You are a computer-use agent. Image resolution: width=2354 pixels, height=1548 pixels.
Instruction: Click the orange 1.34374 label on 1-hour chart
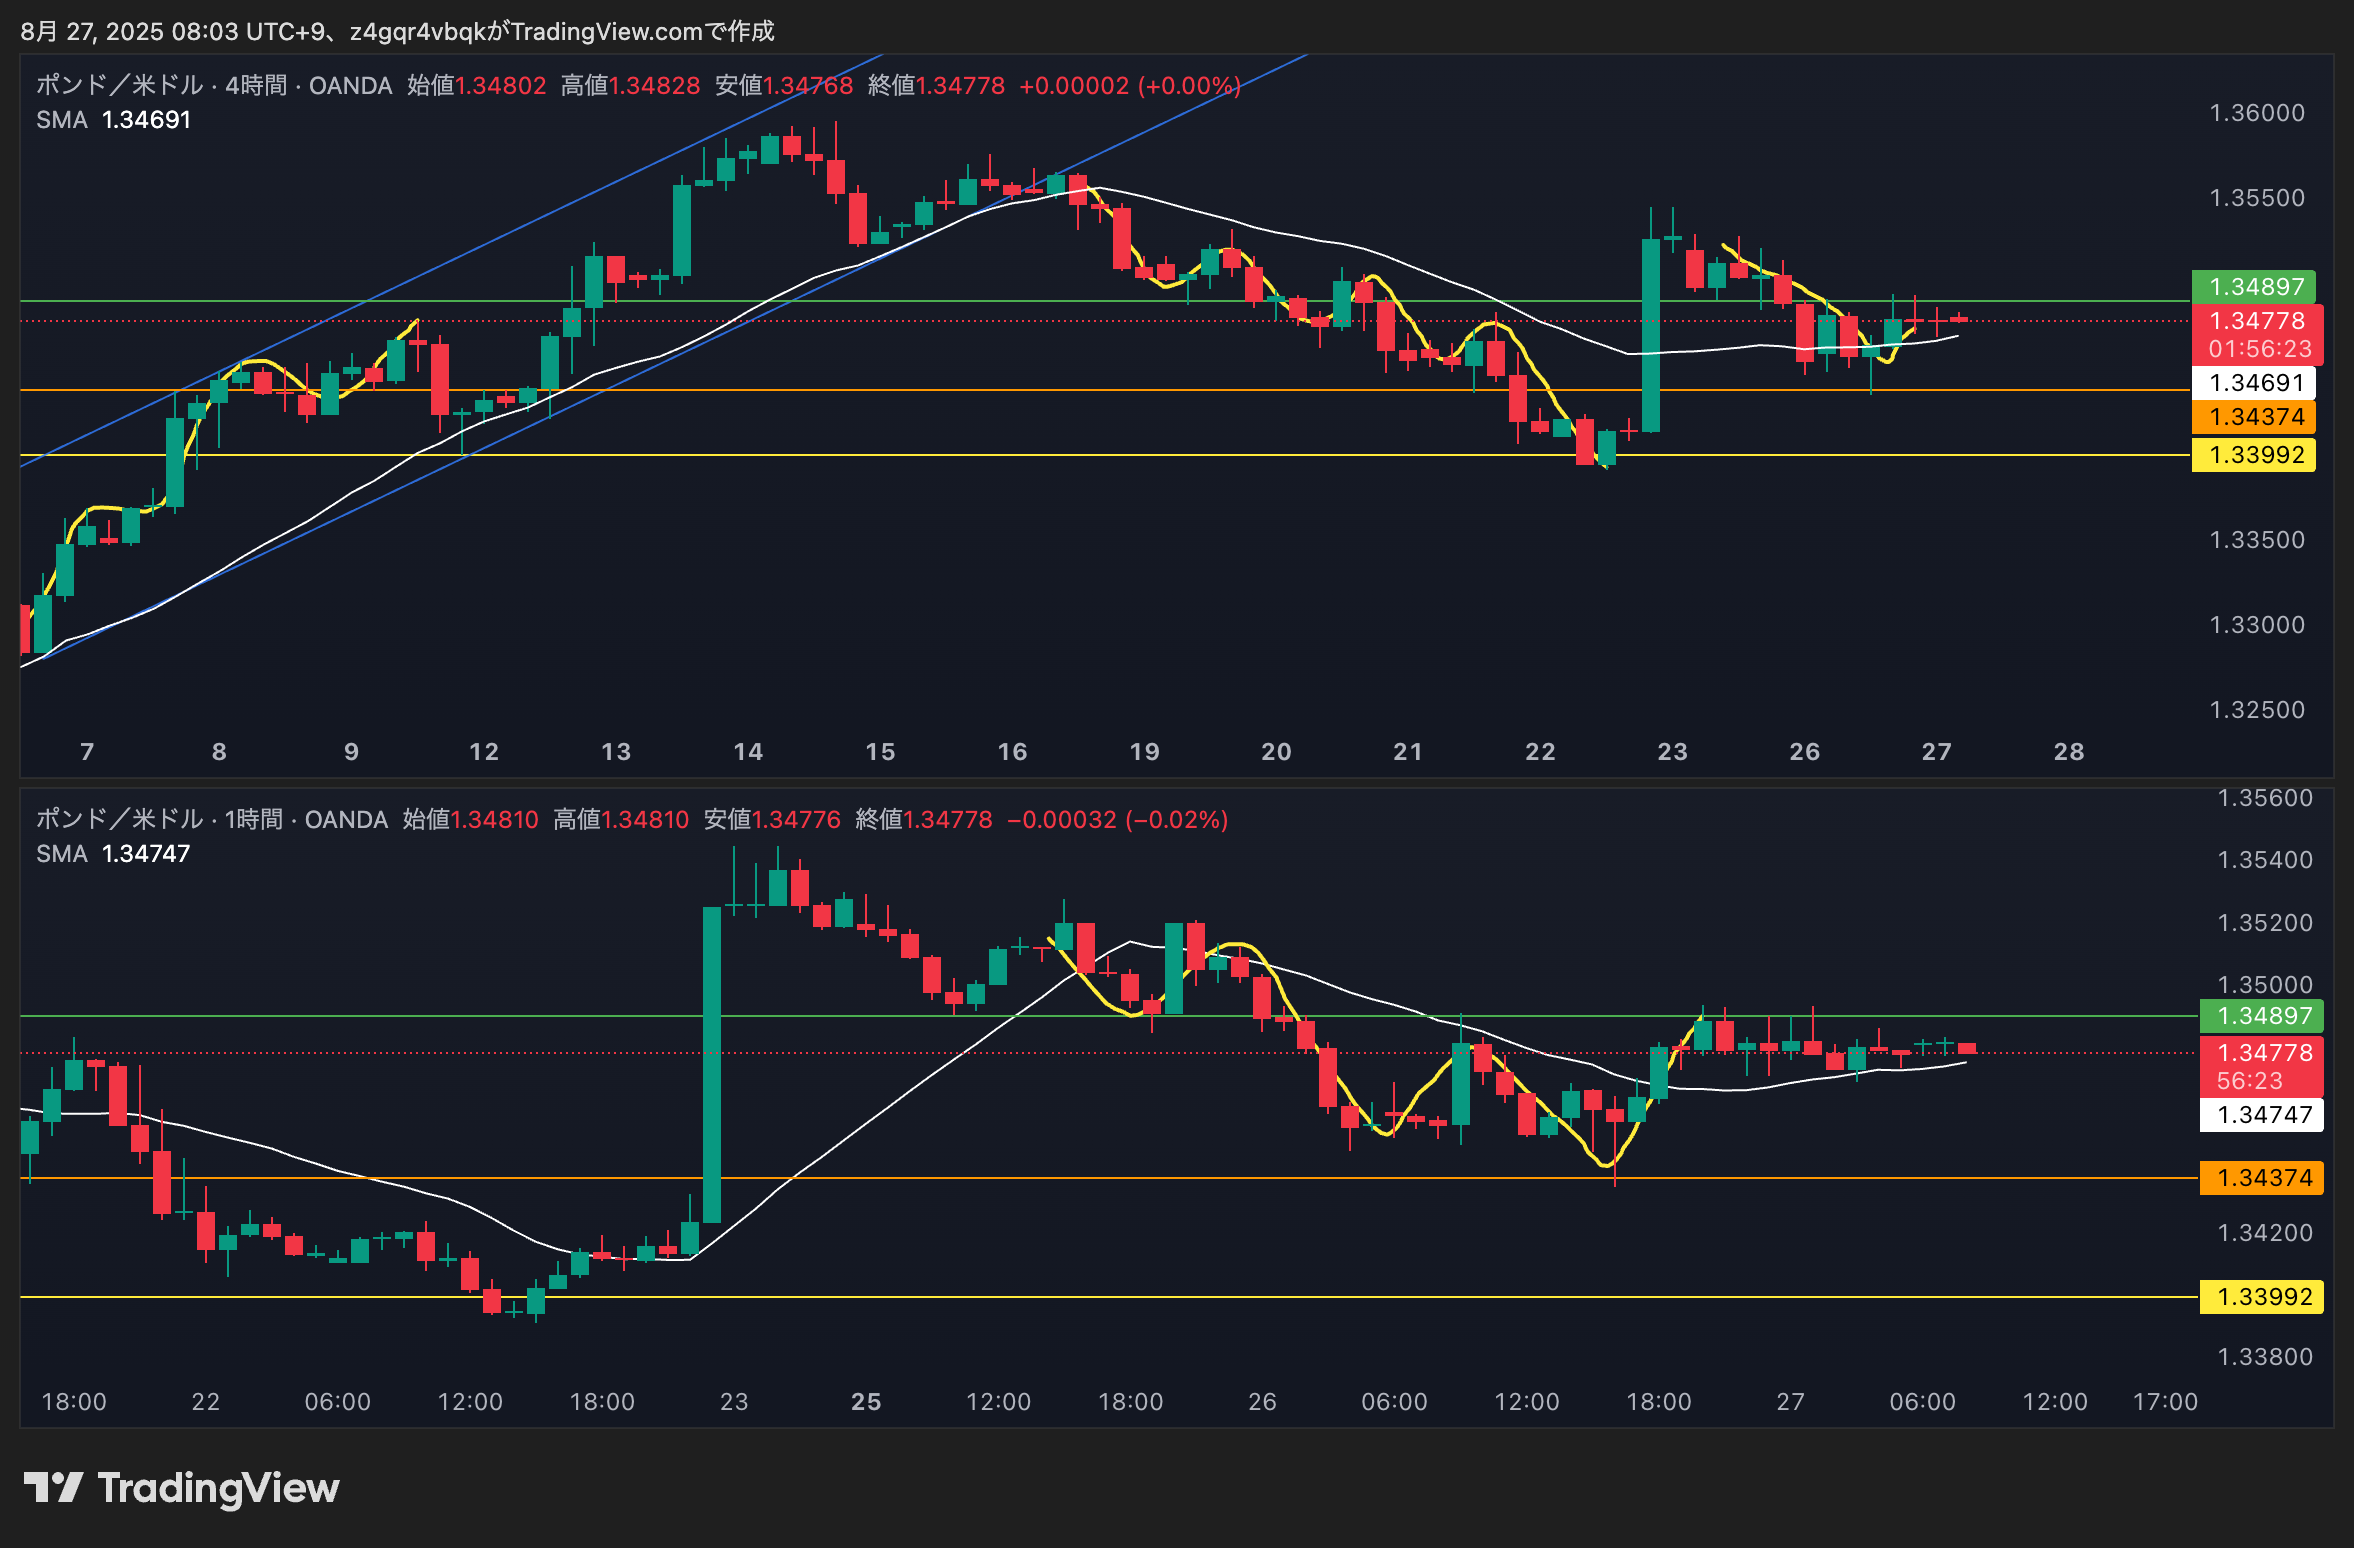[2264, 1178]
